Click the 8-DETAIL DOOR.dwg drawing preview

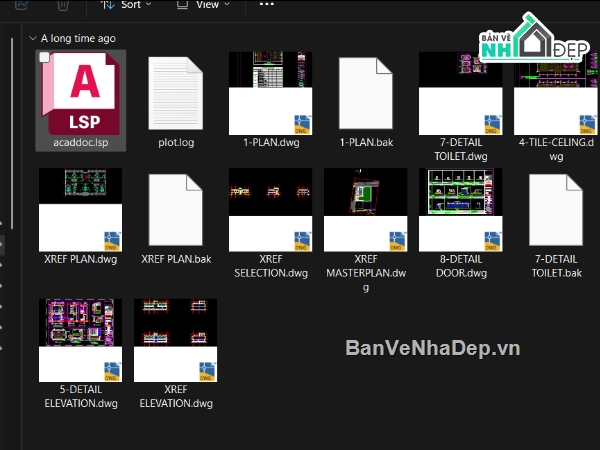pyautogui.click(x=461, y=210)
